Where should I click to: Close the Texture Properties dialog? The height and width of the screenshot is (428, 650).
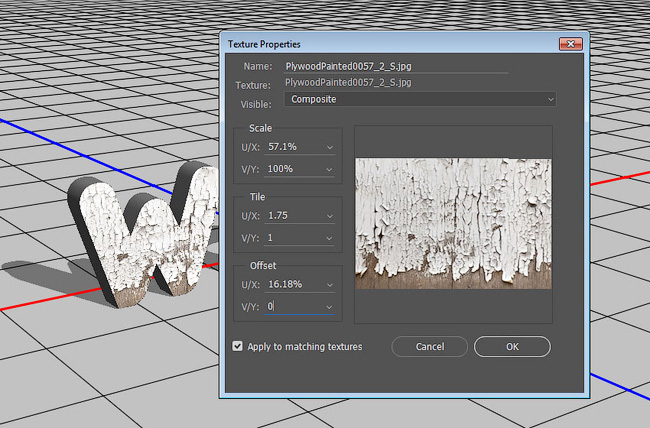pos(570,44)
